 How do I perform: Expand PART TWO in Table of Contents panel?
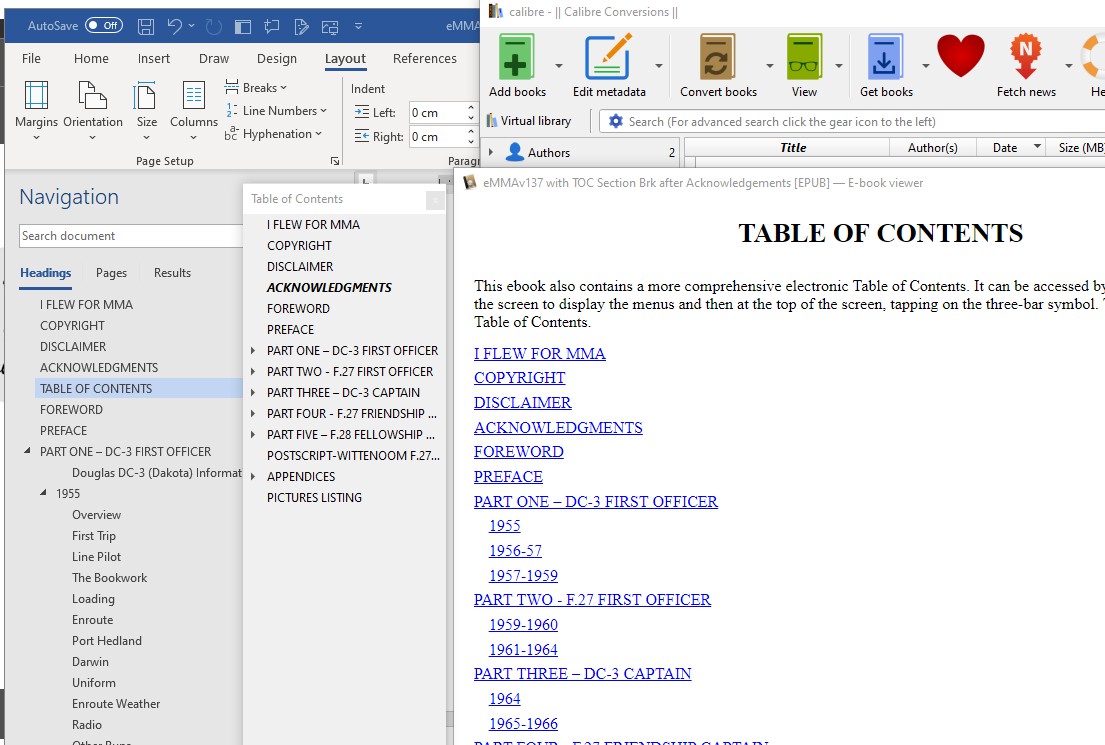(254, 372)
